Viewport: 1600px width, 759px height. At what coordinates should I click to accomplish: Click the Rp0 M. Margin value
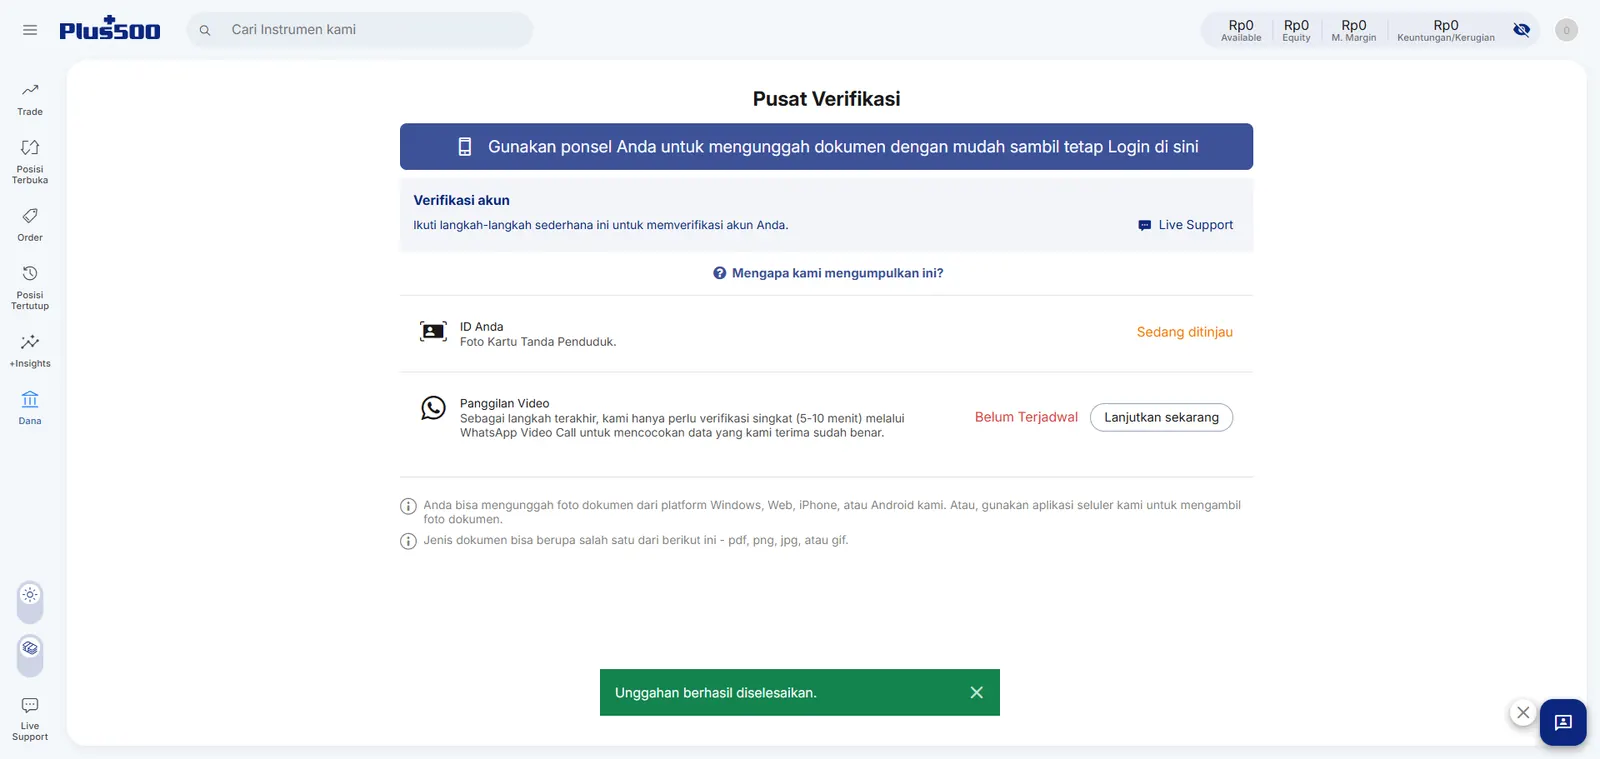pos(1354,30)
